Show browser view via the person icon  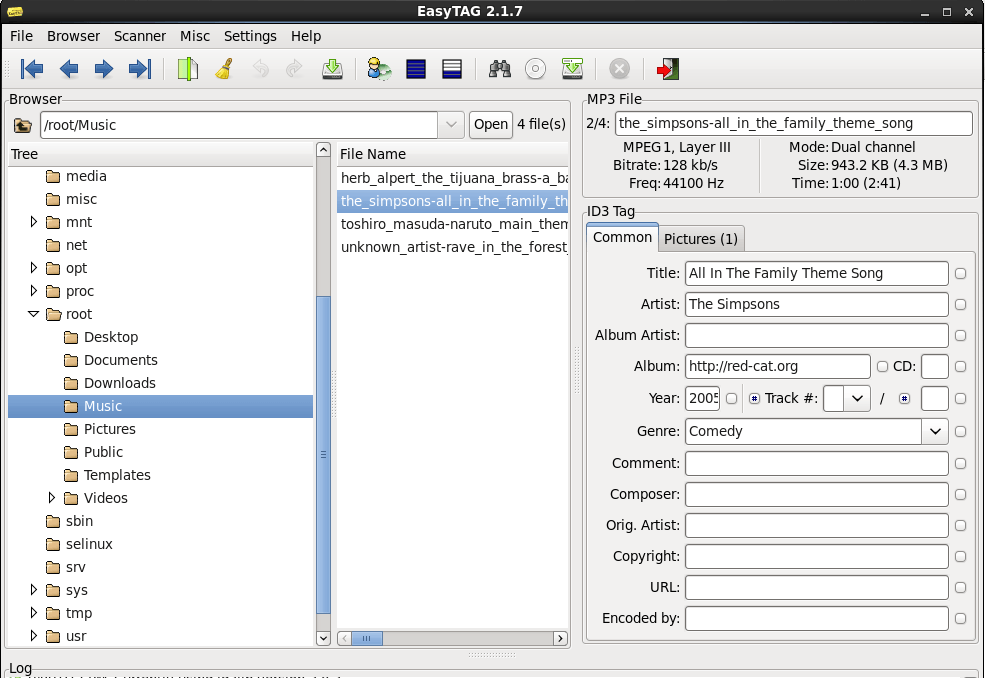[379, 69]
